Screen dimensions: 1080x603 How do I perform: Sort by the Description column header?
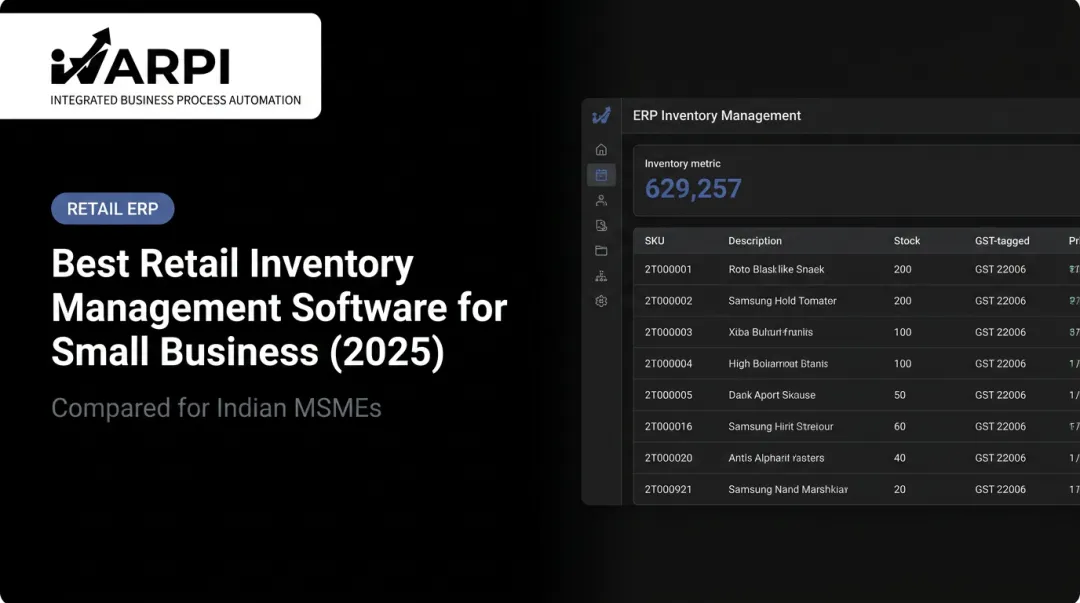(755, 241)
